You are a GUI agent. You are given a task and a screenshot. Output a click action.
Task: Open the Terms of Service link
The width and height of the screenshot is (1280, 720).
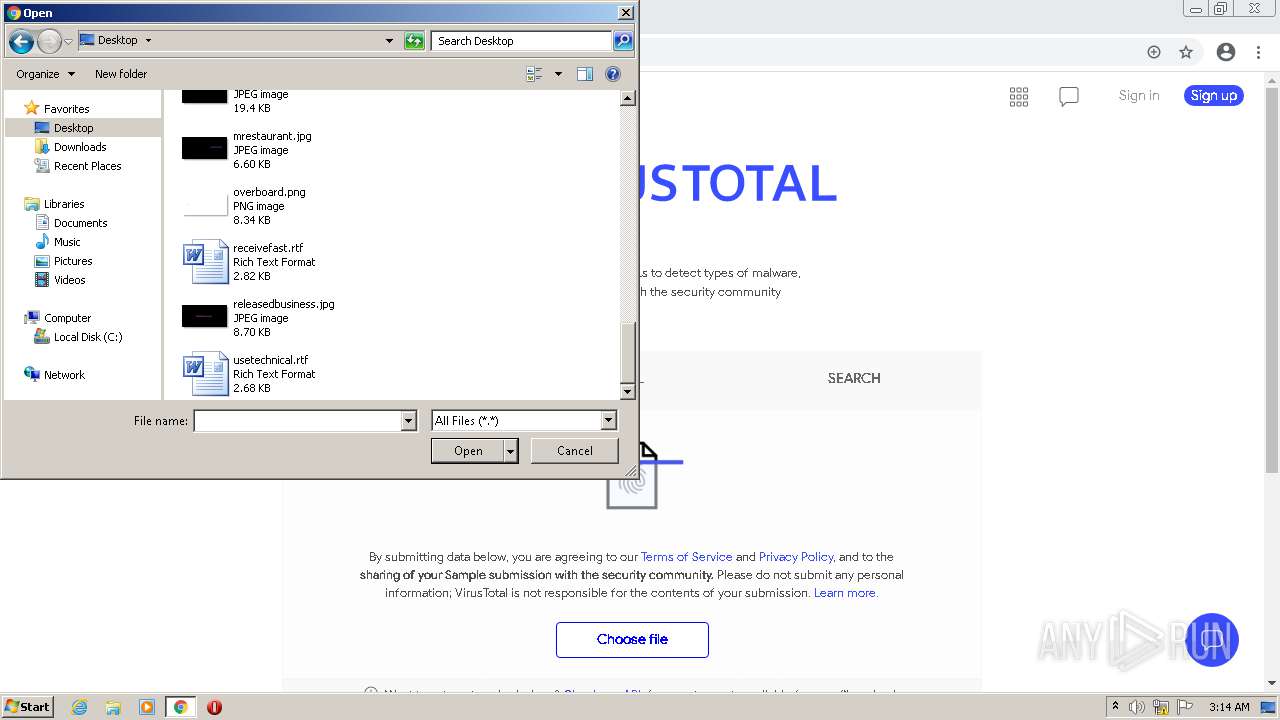click(686, 557)
